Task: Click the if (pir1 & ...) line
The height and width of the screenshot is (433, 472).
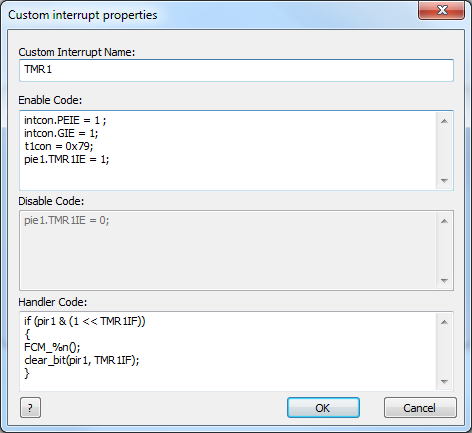Action: click(85, 321)
